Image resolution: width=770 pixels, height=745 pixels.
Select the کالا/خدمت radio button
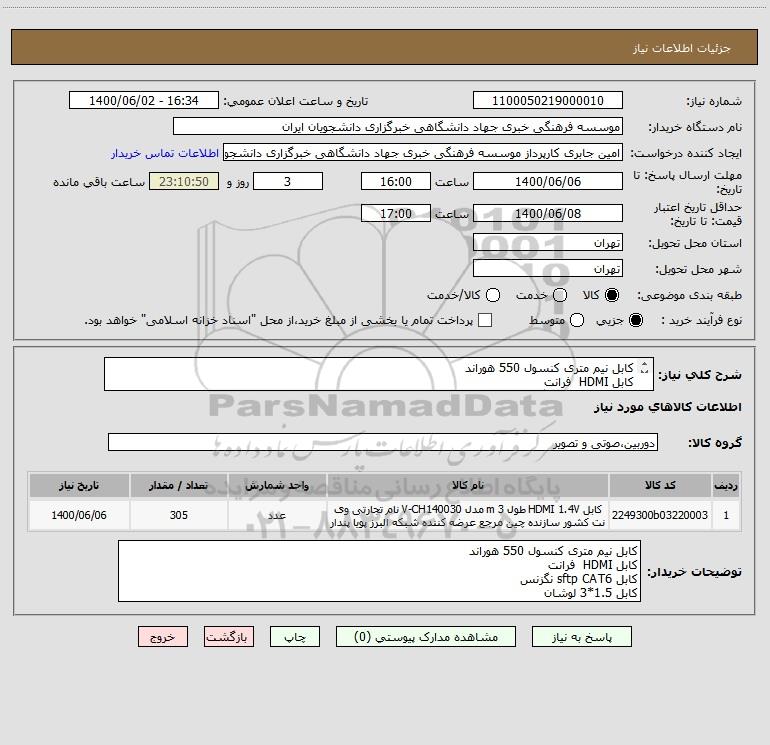click(x=493, y=295)
